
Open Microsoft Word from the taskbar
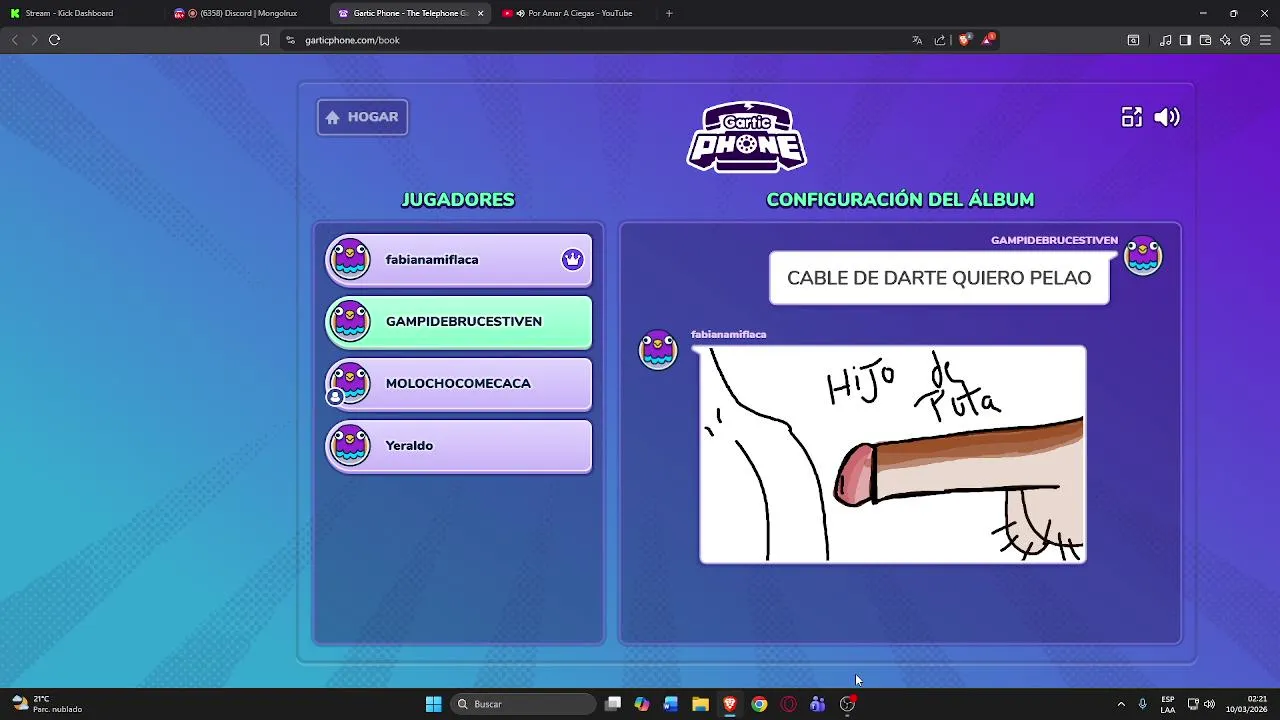[x=671, y=704]
